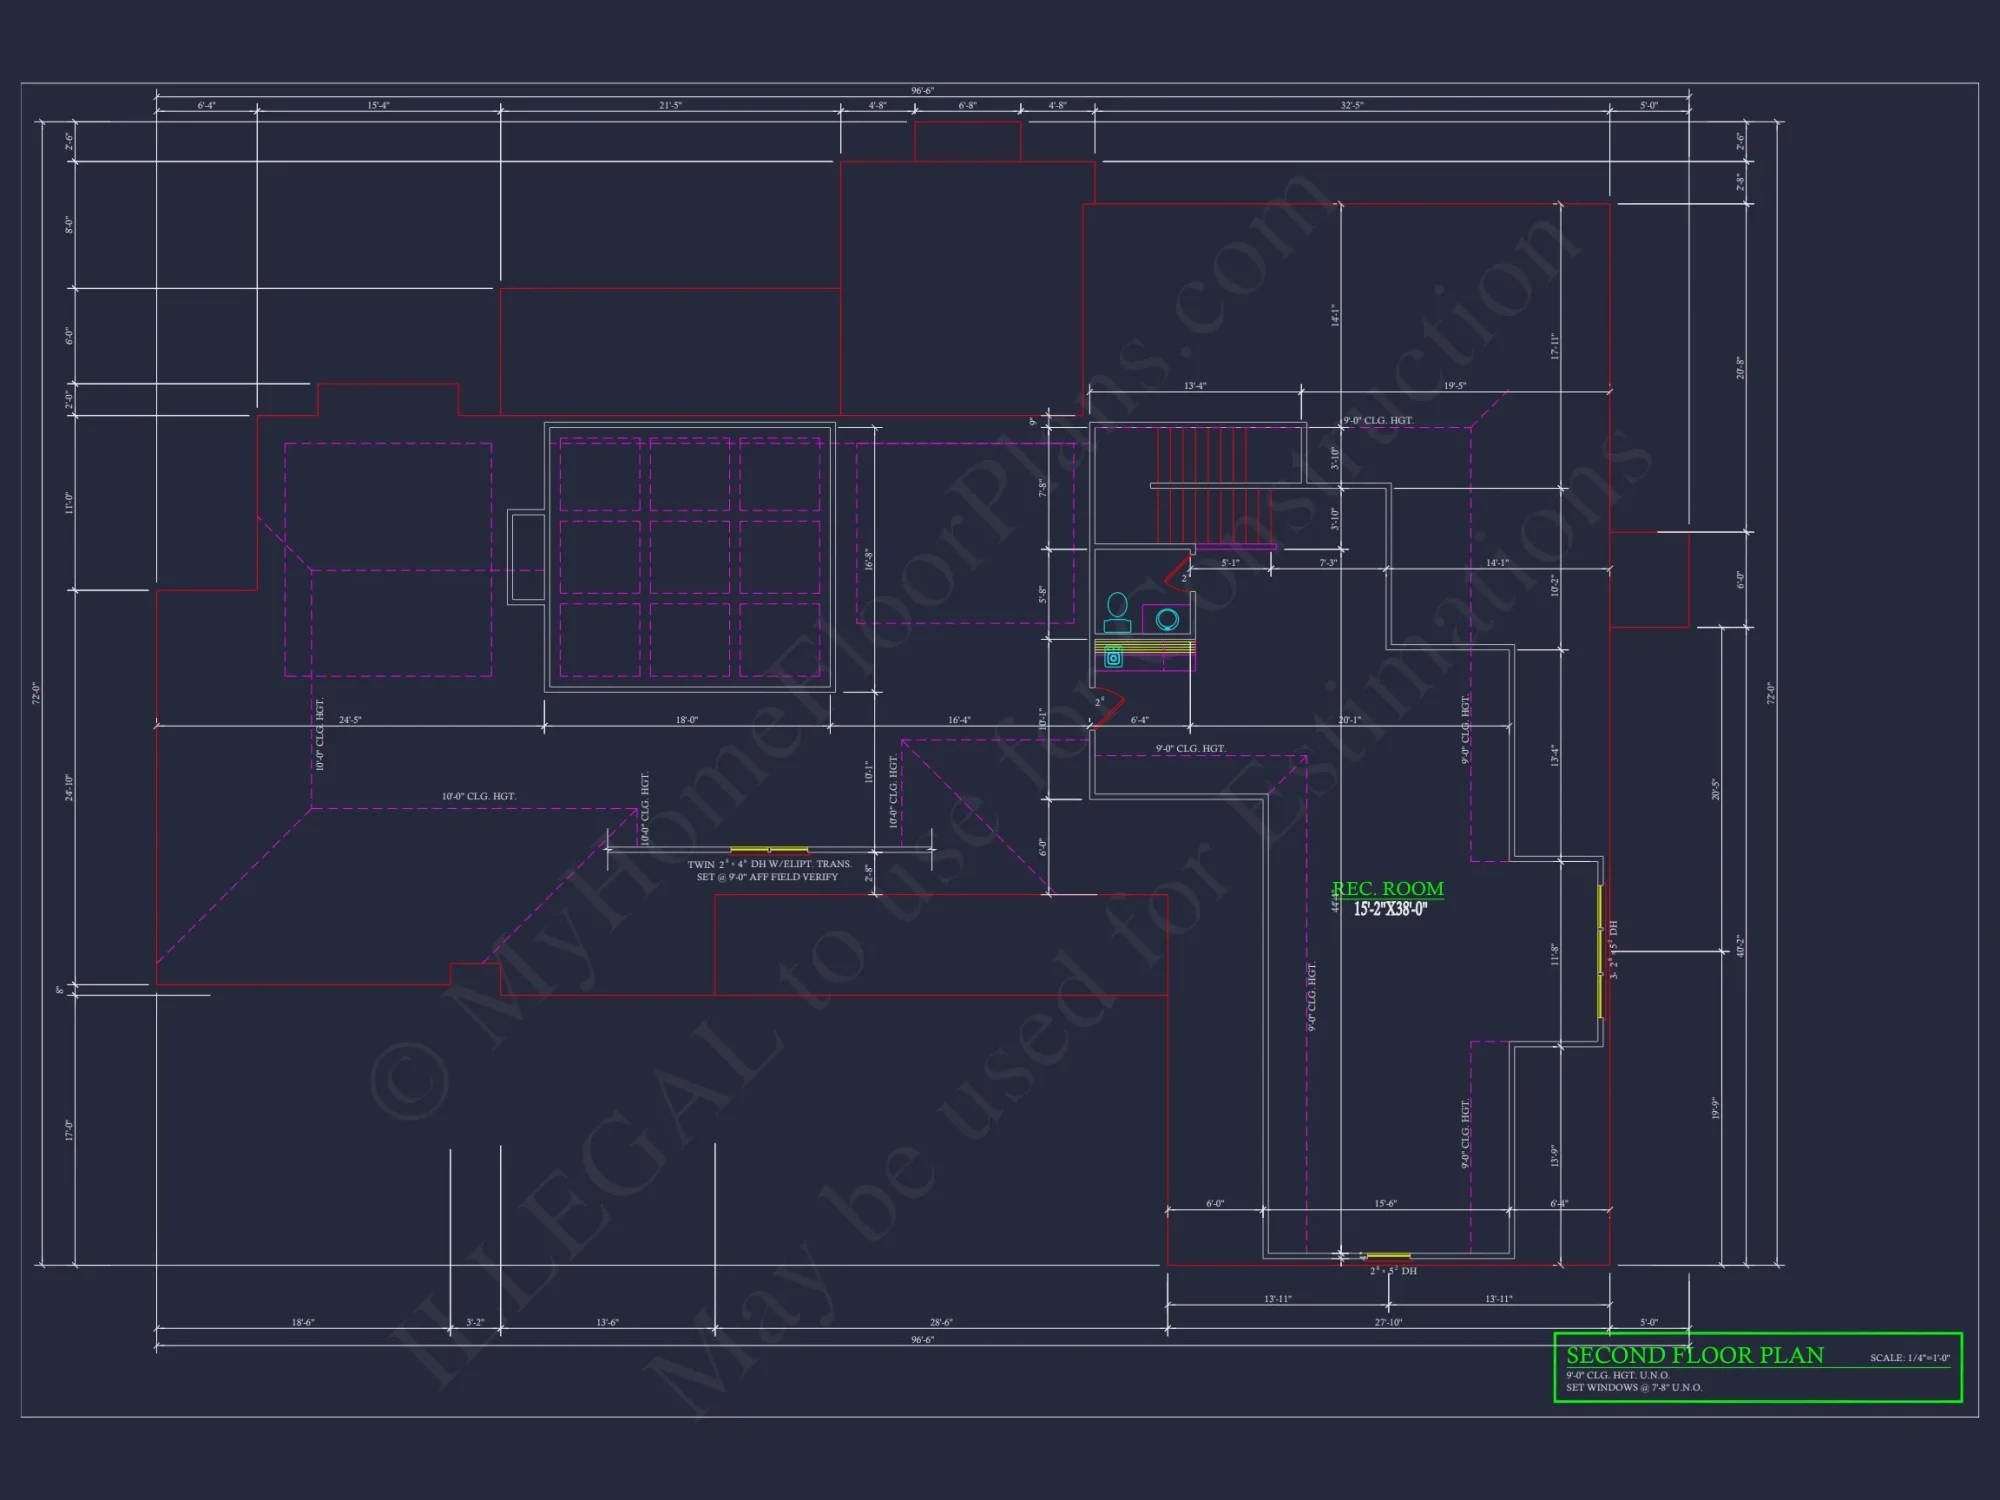Click the round sink symbol beside the toilet
This screenshot has height=1500, width=2000.
1167,620
